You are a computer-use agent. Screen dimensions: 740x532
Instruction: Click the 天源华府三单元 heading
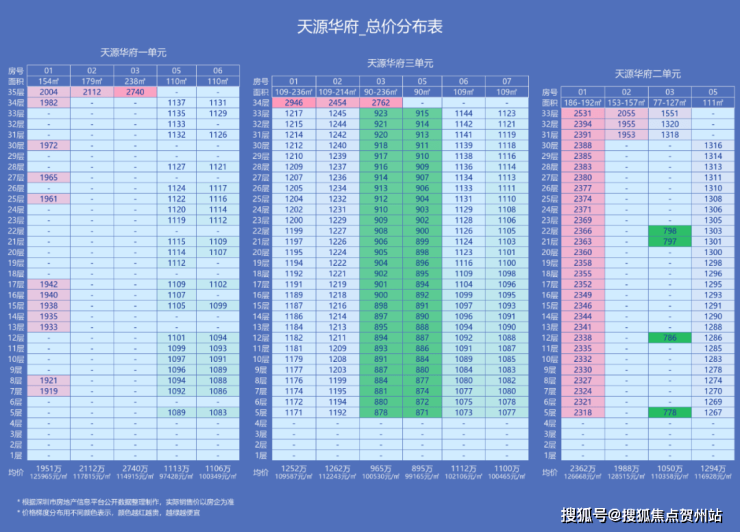click(x=400, y=63)
